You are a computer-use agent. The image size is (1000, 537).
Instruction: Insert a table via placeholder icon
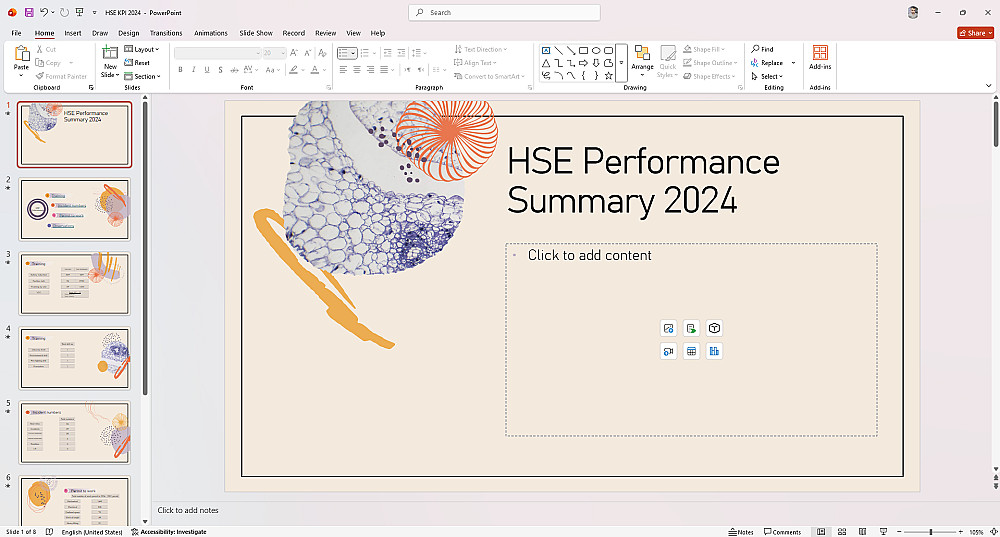(x=691, y=351)
